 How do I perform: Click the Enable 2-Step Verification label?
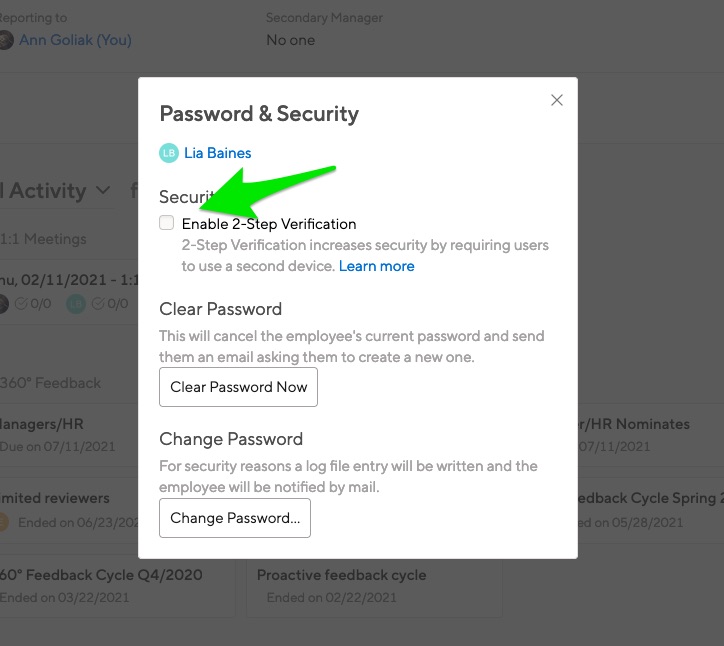point(269,224)
